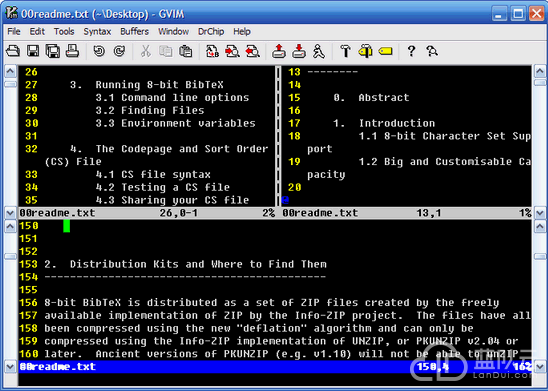Click the upper-left pane status line 00readme.txt
This screenshot has width=548, height=391.
coord(147,213)
